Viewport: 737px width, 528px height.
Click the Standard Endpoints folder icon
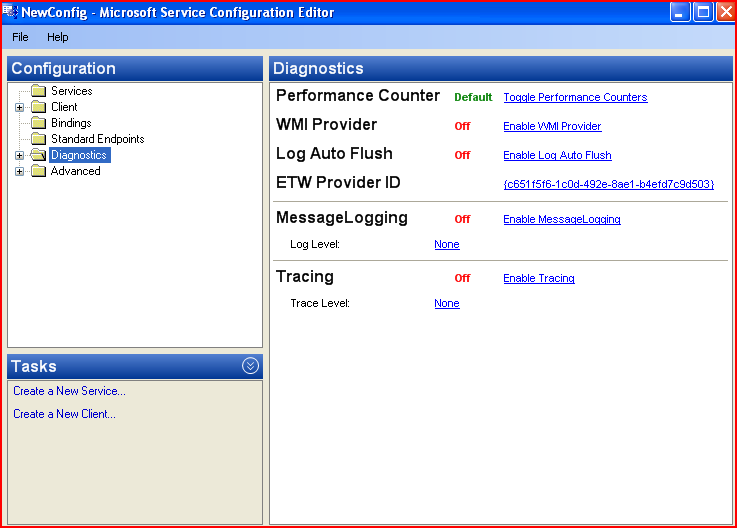point(39,139)
